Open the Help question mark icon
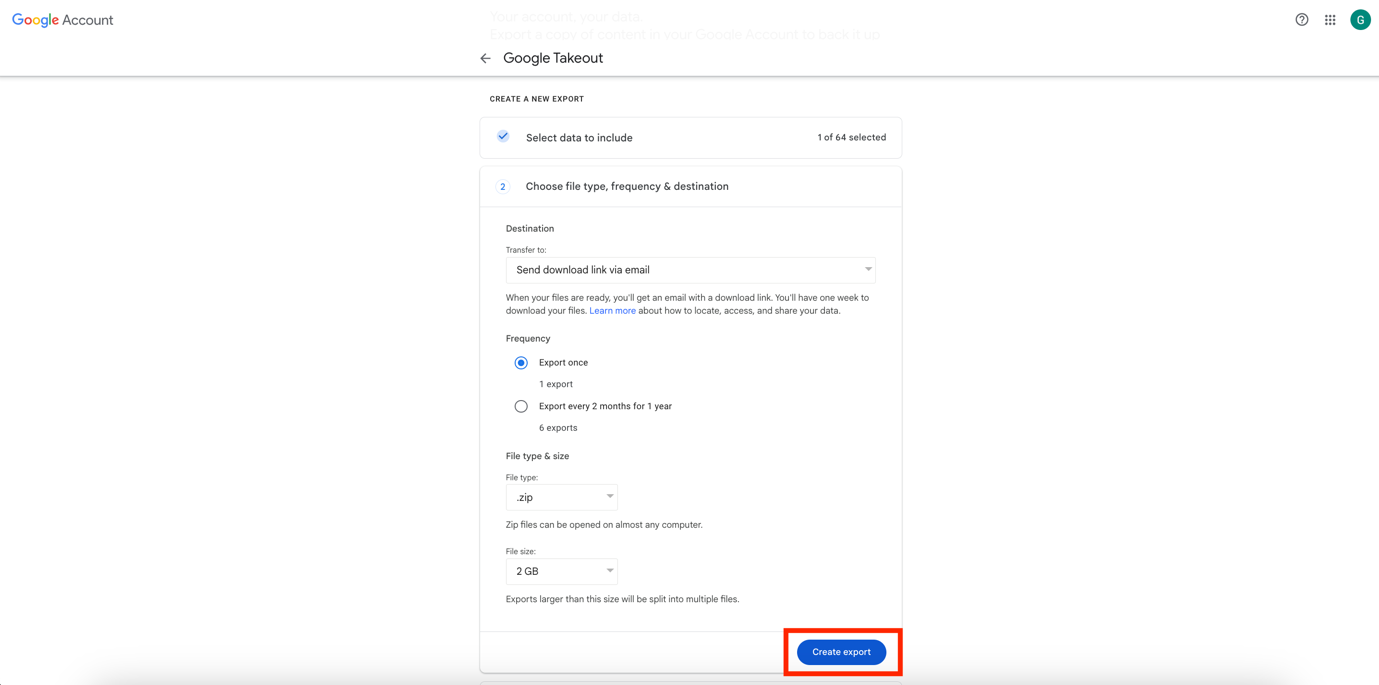1379x685 pixels. (x=1301, y=20)
